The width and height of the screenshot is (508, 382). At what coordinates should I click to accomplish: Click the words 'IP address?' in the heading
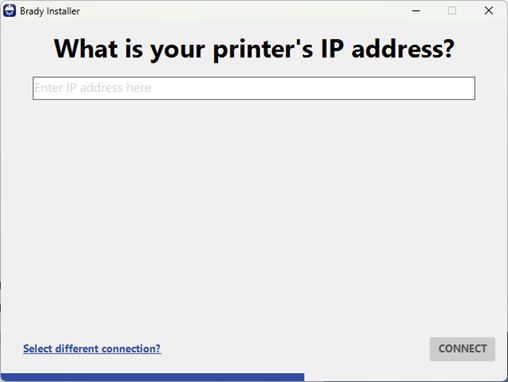coord(388,49)
